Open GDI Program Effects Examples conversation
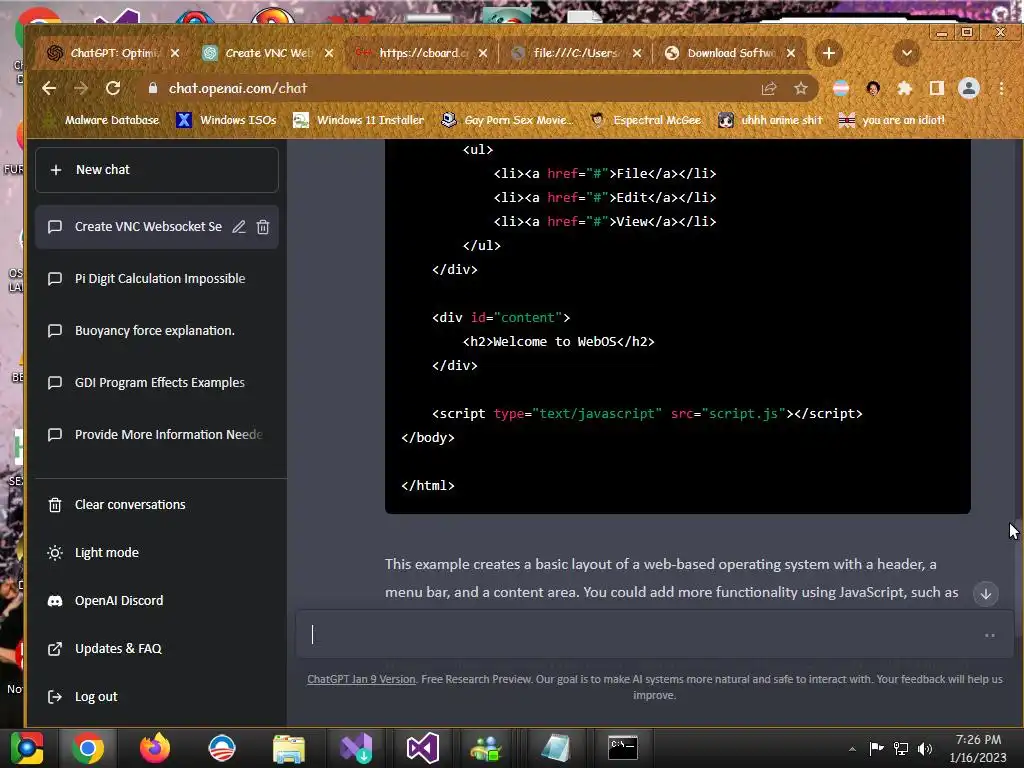Viewport: 1024px width, 768px height. click(x=157, y=383)
